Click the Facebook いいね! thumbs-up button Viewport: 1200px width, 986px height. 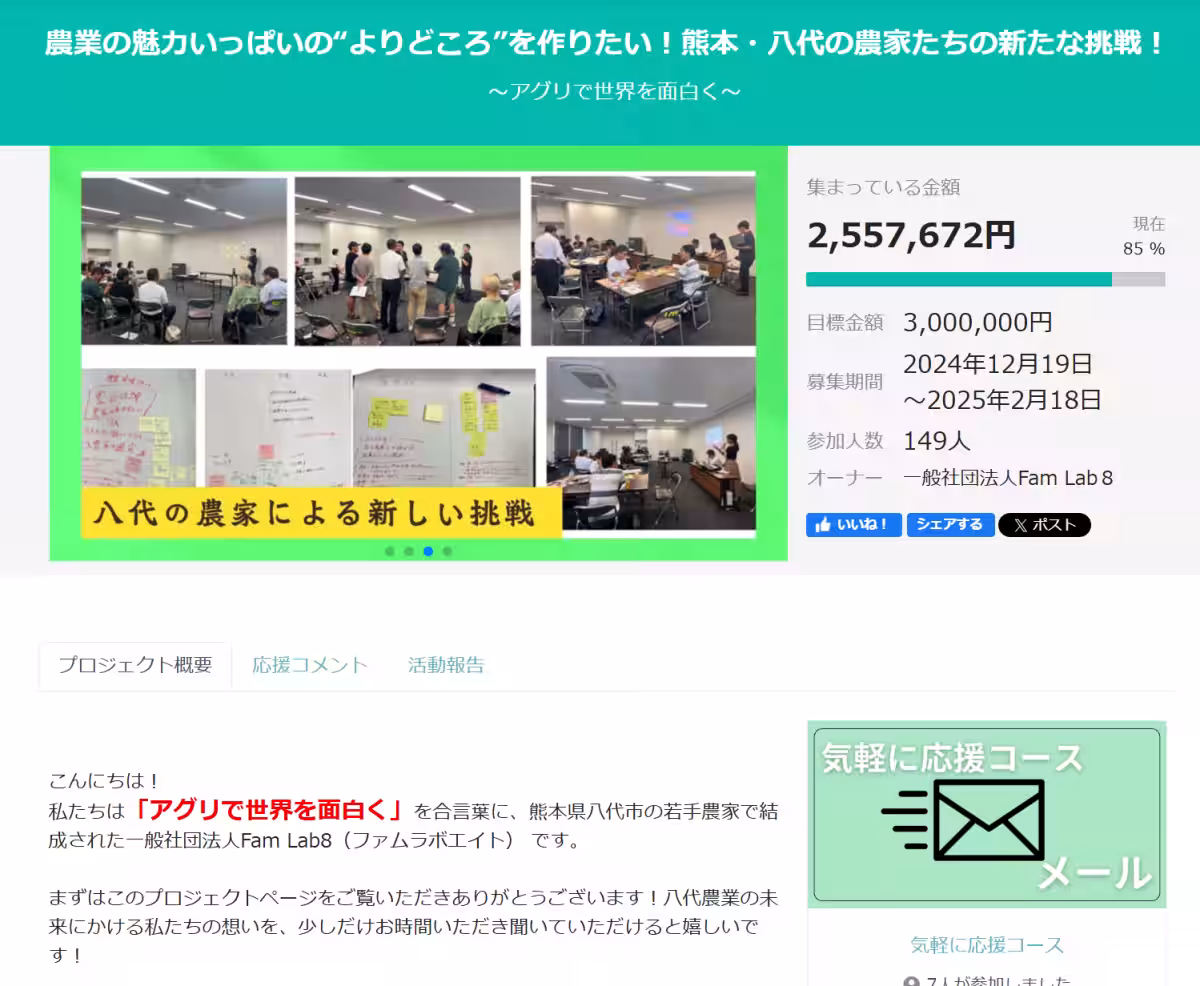(x=853, y=525)
